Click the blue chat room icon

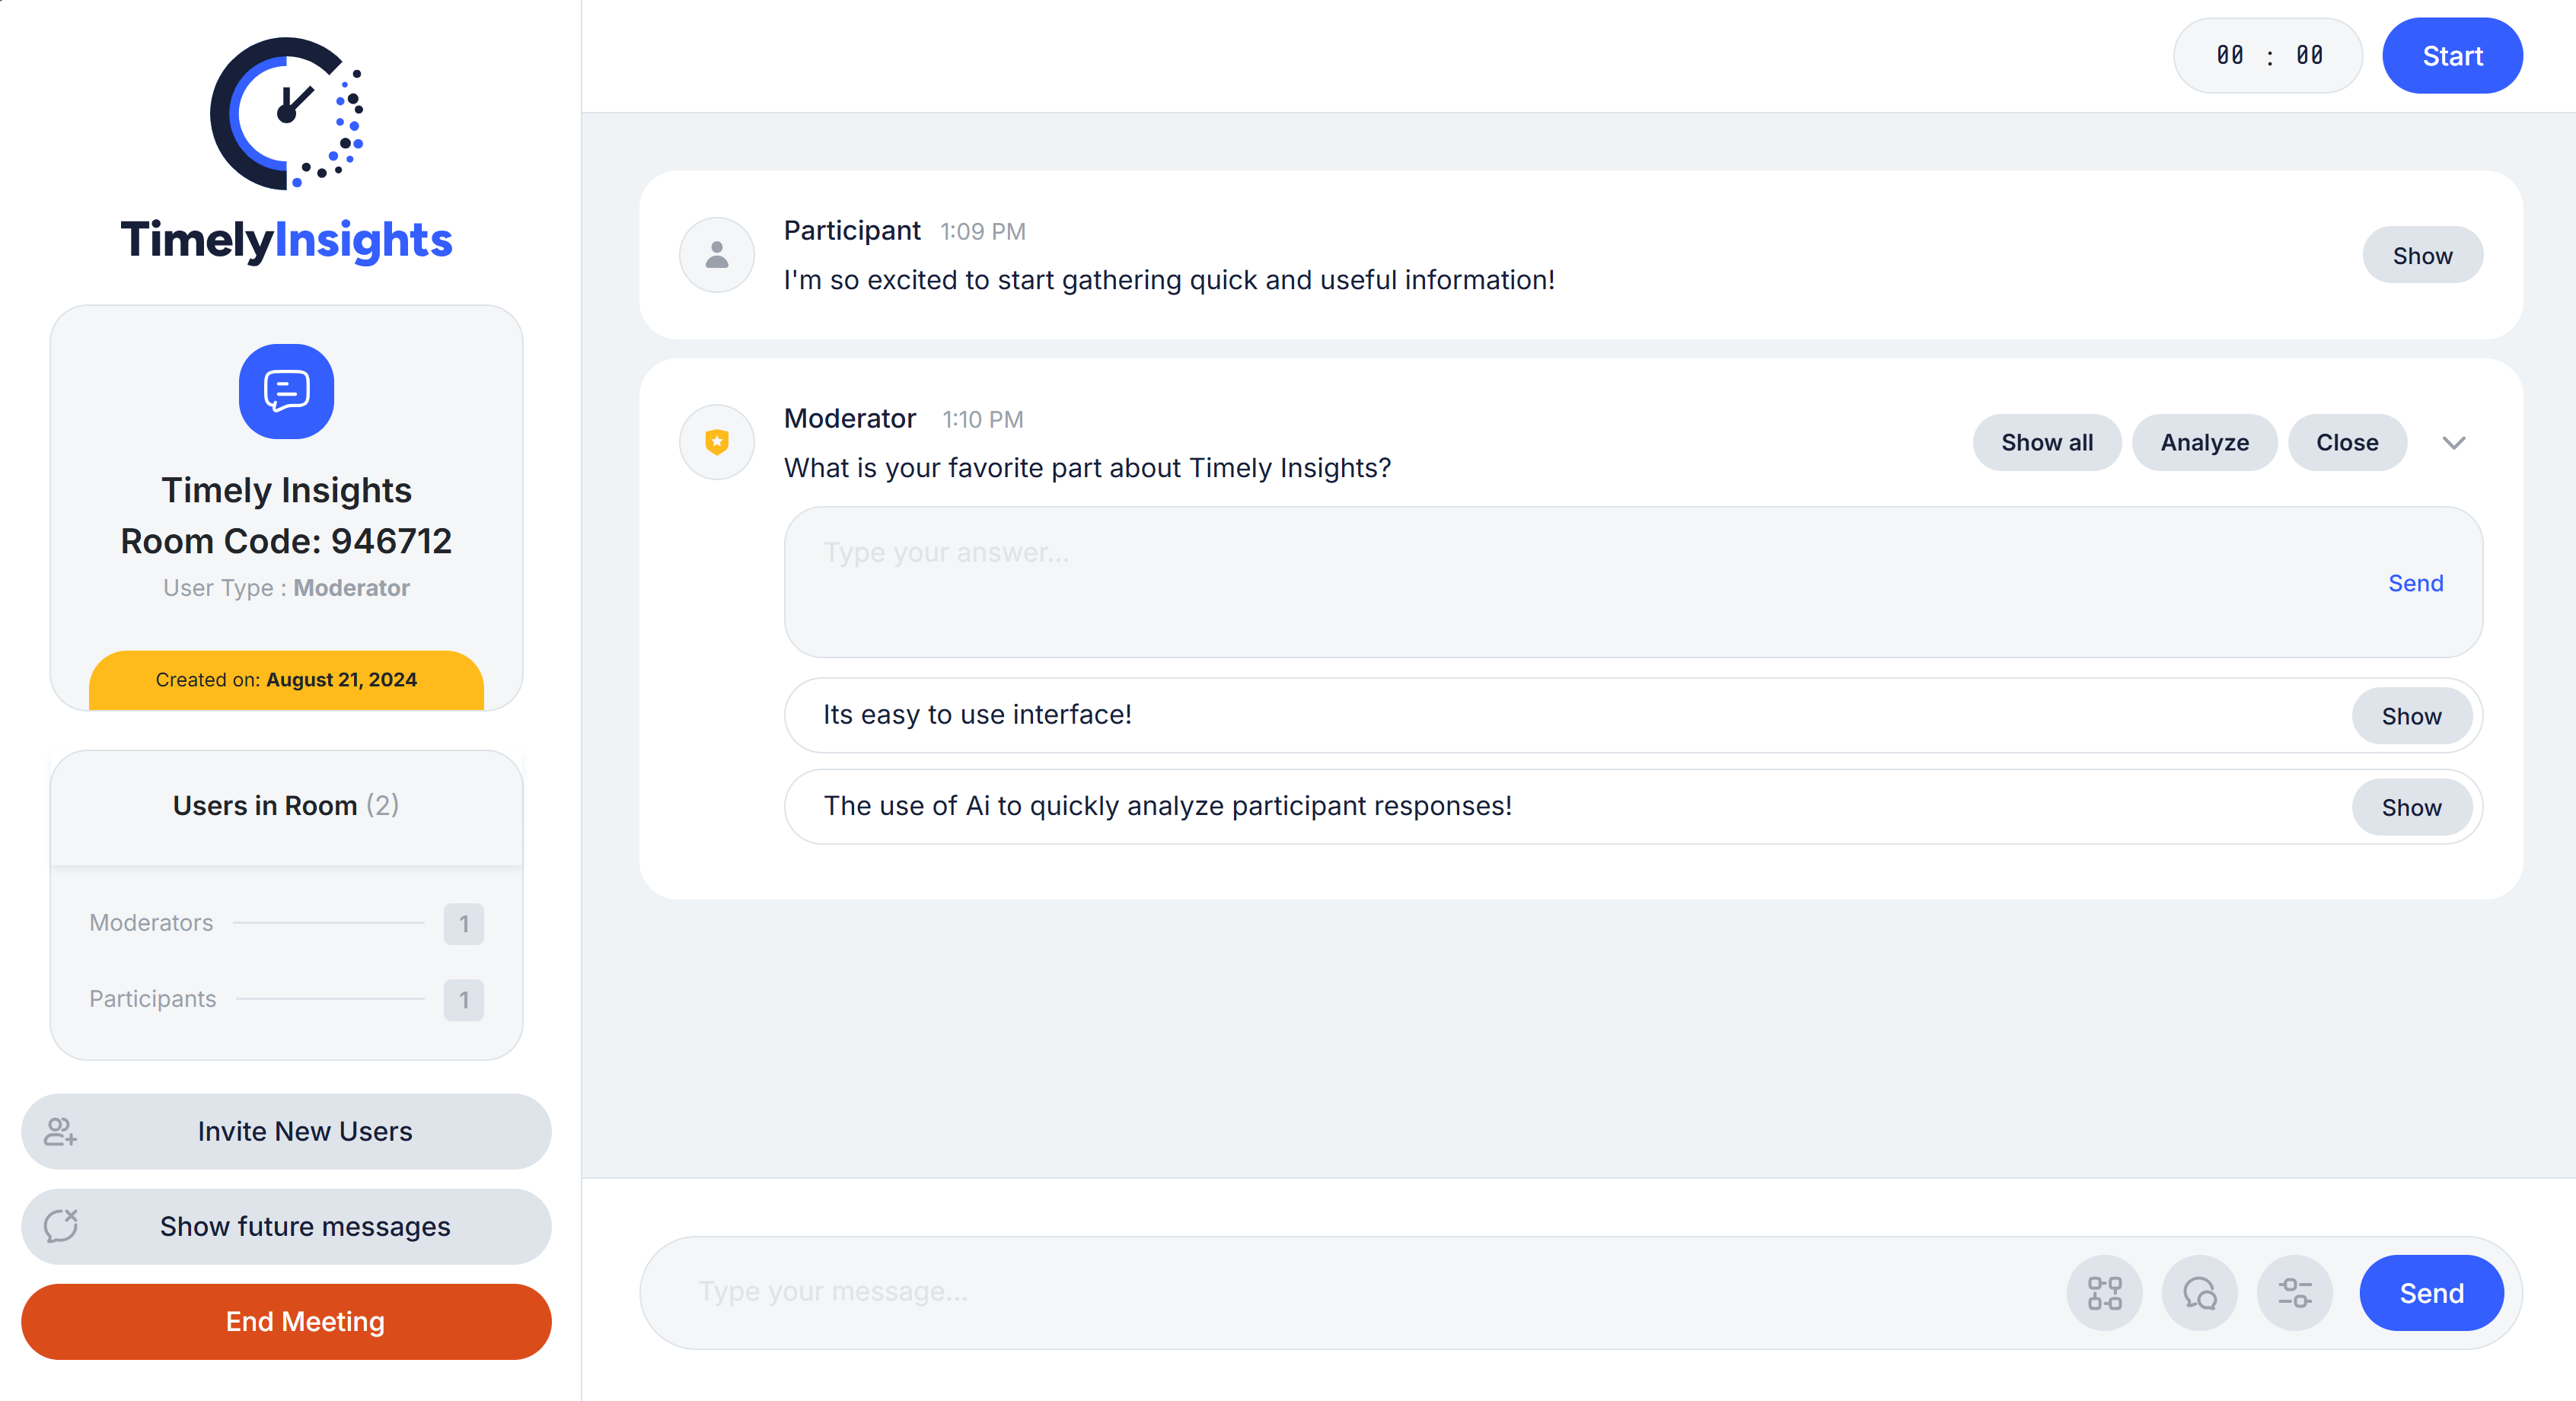click(286, 391)
